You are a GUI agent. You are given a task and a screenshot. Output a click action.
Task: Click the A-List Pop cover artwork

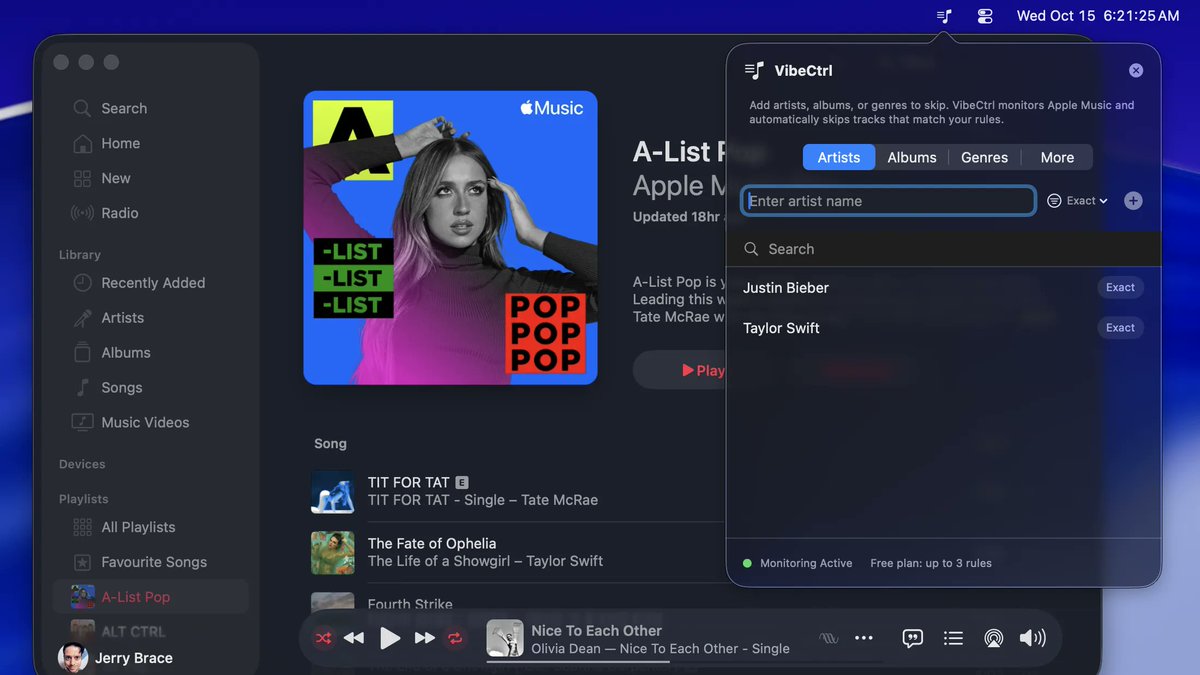[451, 238]
